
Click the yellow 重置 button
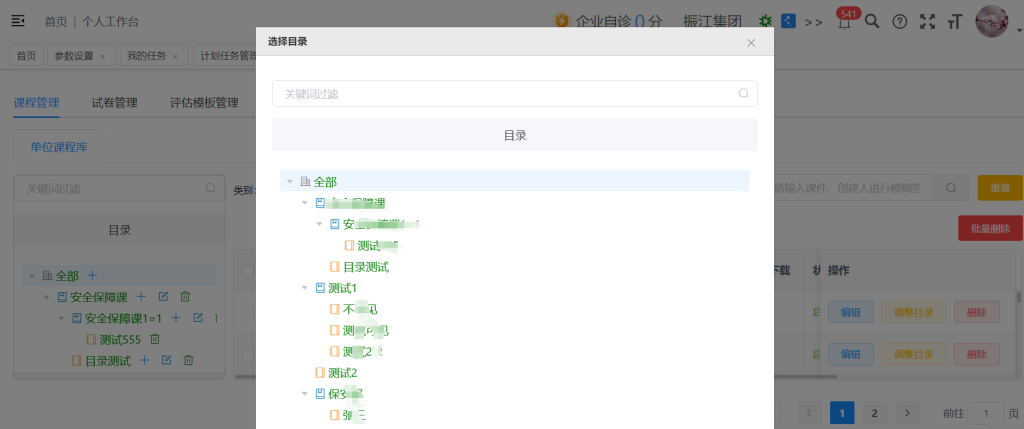999,188
